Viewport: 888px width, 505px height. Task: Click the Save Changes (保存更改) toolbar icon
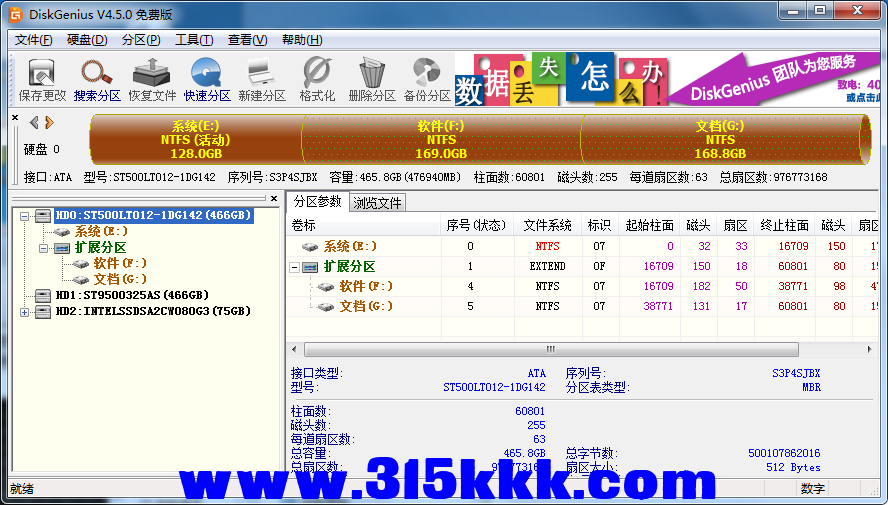coord(41,80)
